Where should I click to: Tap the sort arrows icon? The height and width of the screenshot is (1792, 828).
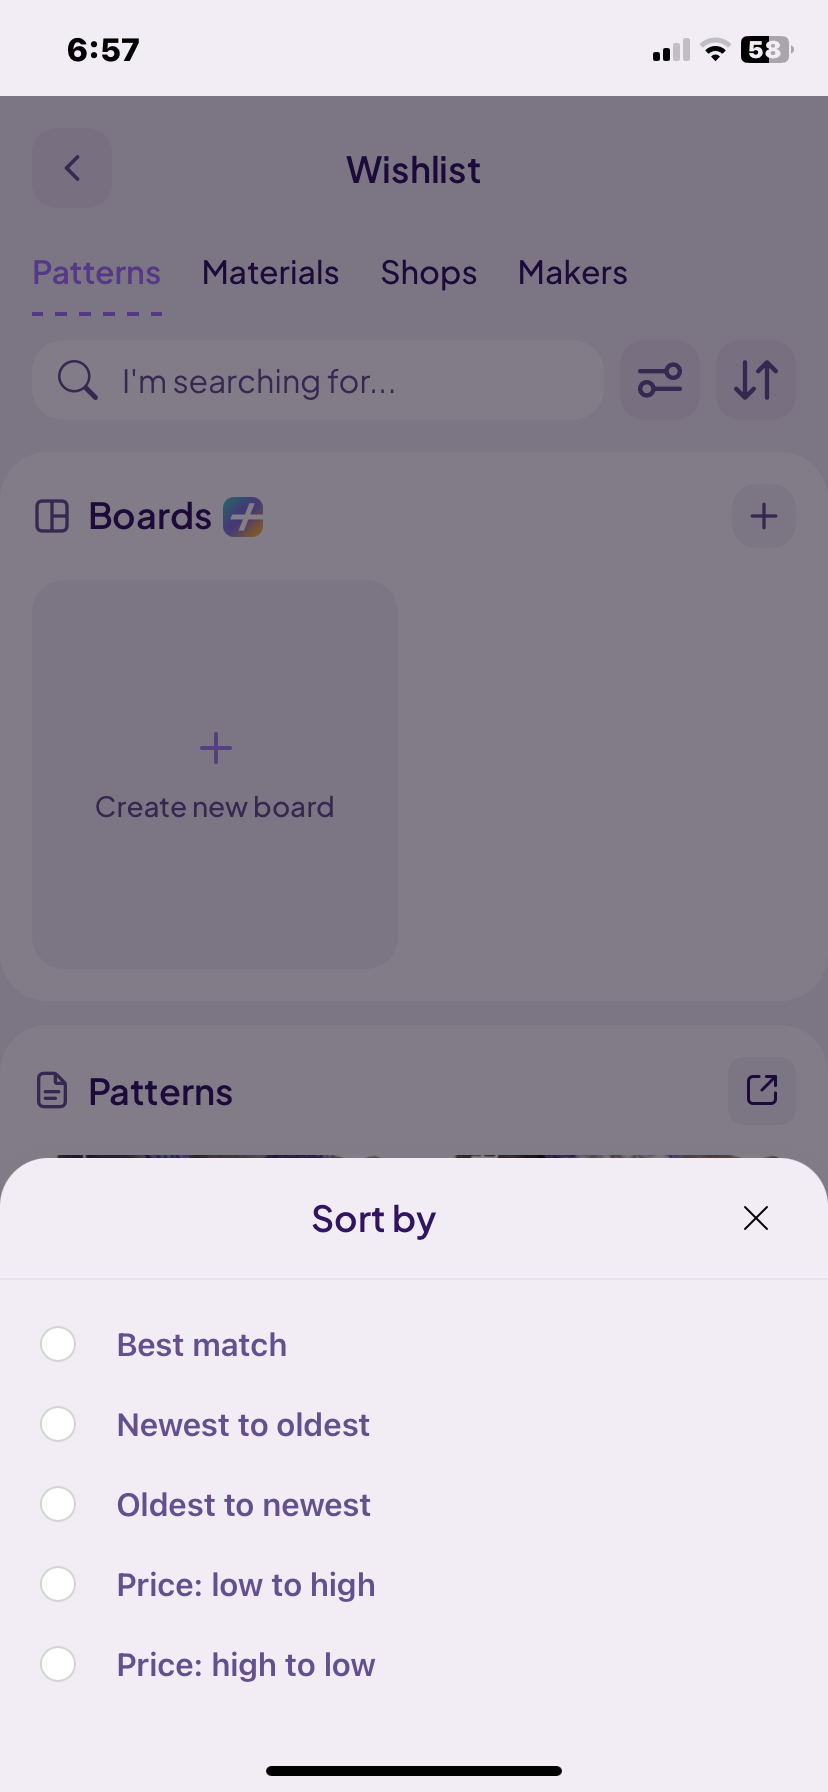(756, 380)
